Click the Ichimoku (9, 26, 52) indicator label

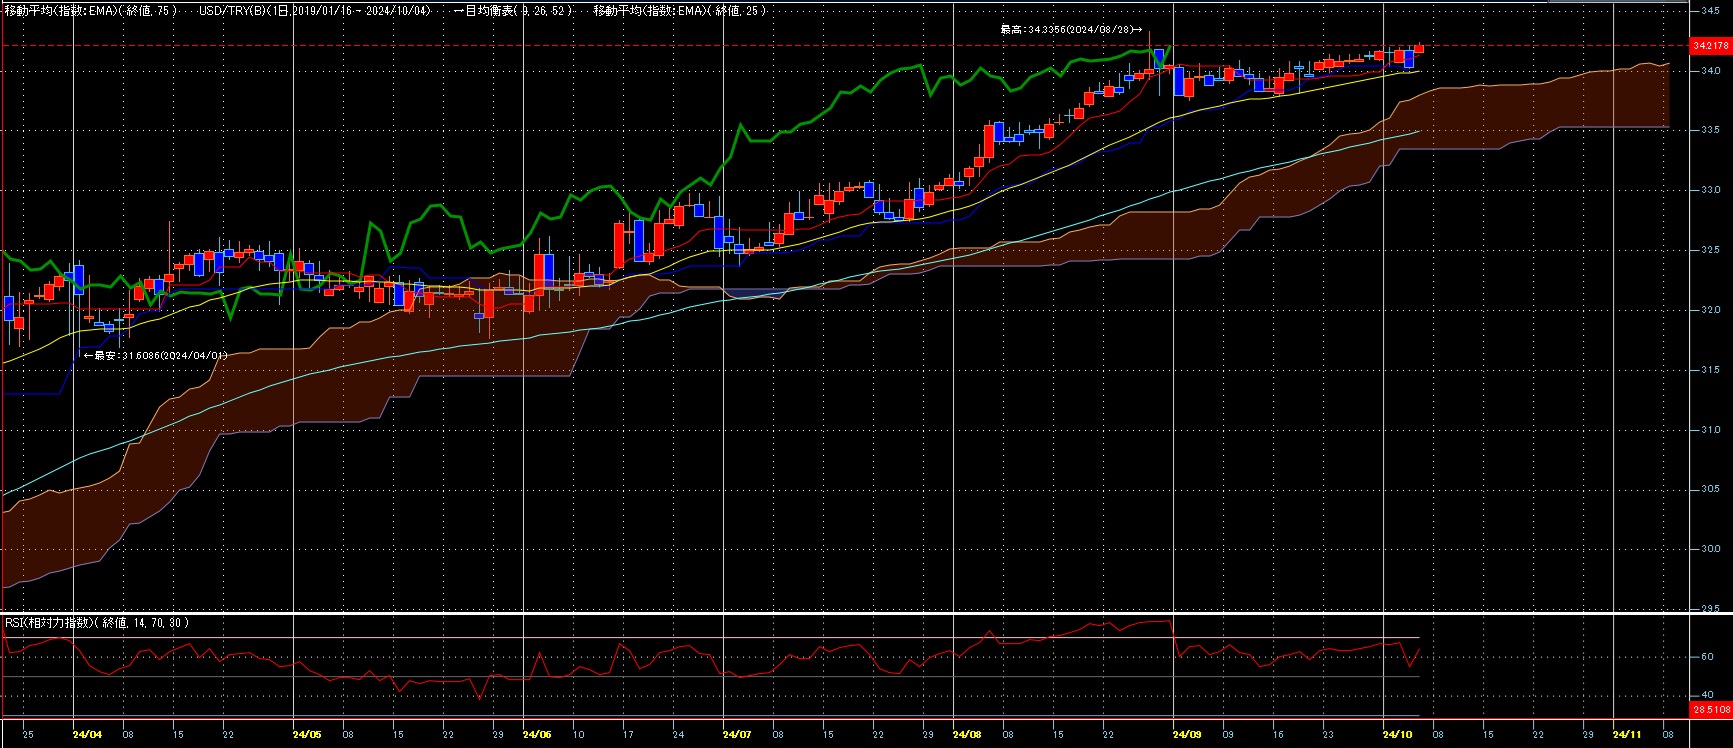click(x=514, y=10)
